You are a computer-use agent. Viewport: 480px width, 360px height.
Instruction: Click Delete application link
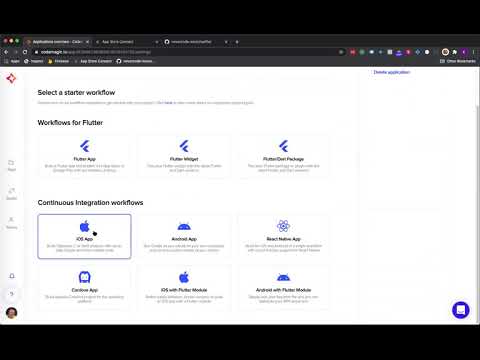(392, 72)
